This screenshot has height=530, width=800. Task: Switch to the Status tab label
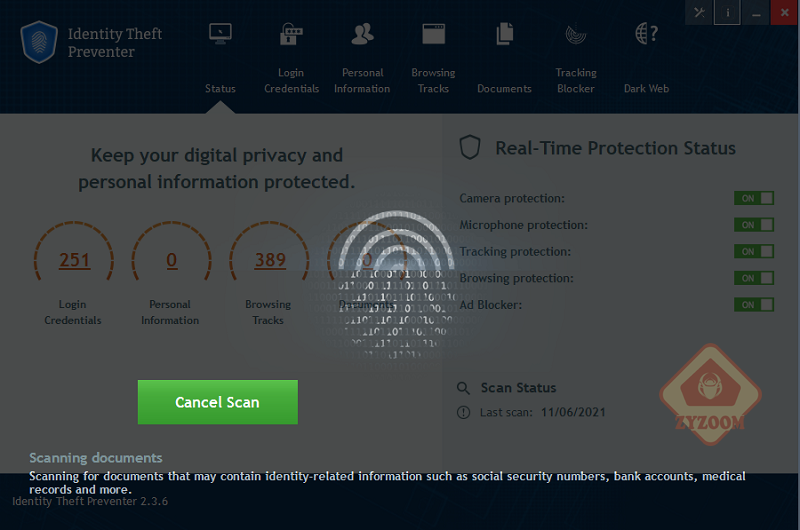click(x=220, y=88)
